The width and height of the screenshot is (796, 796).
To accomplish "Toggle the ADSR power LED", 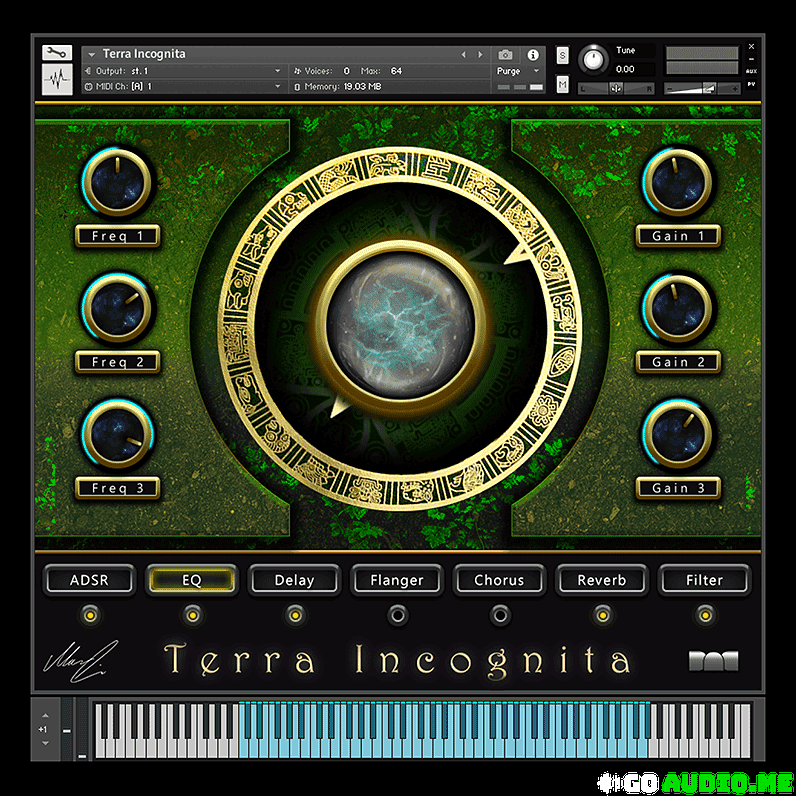I will [x=90, y=615].
